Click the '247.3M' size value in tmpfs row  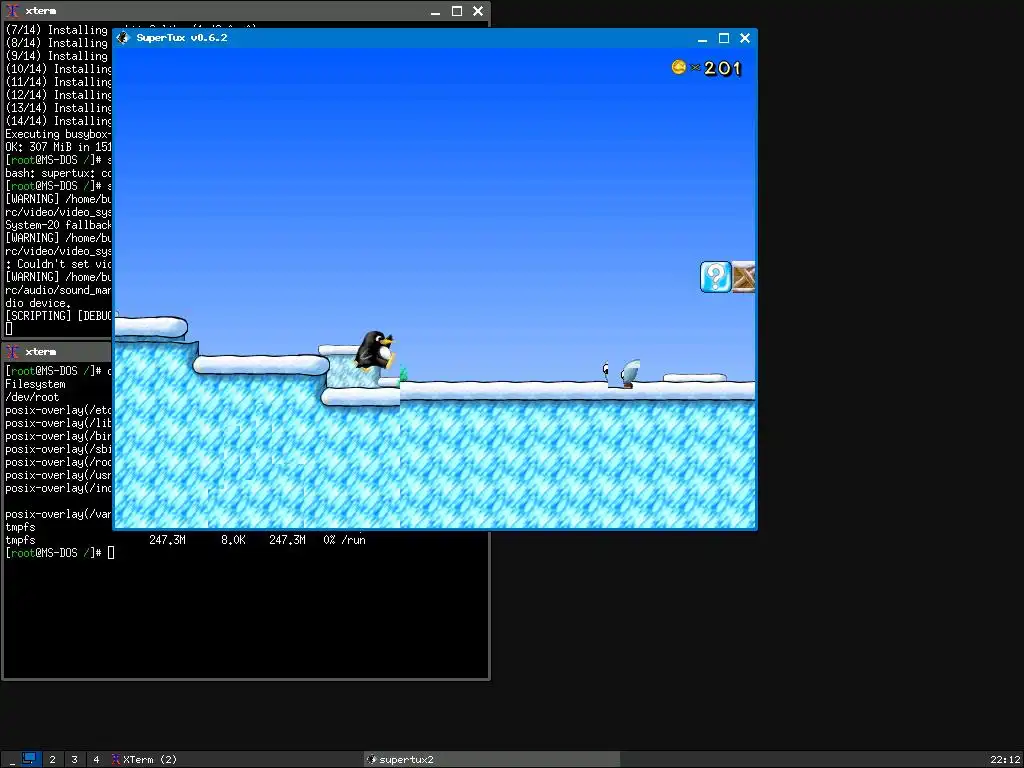167,540
